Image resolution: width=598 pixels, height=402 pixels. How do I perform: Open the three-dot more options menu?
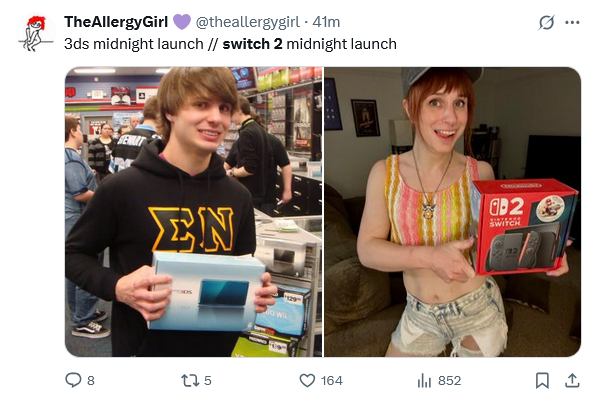572,22
